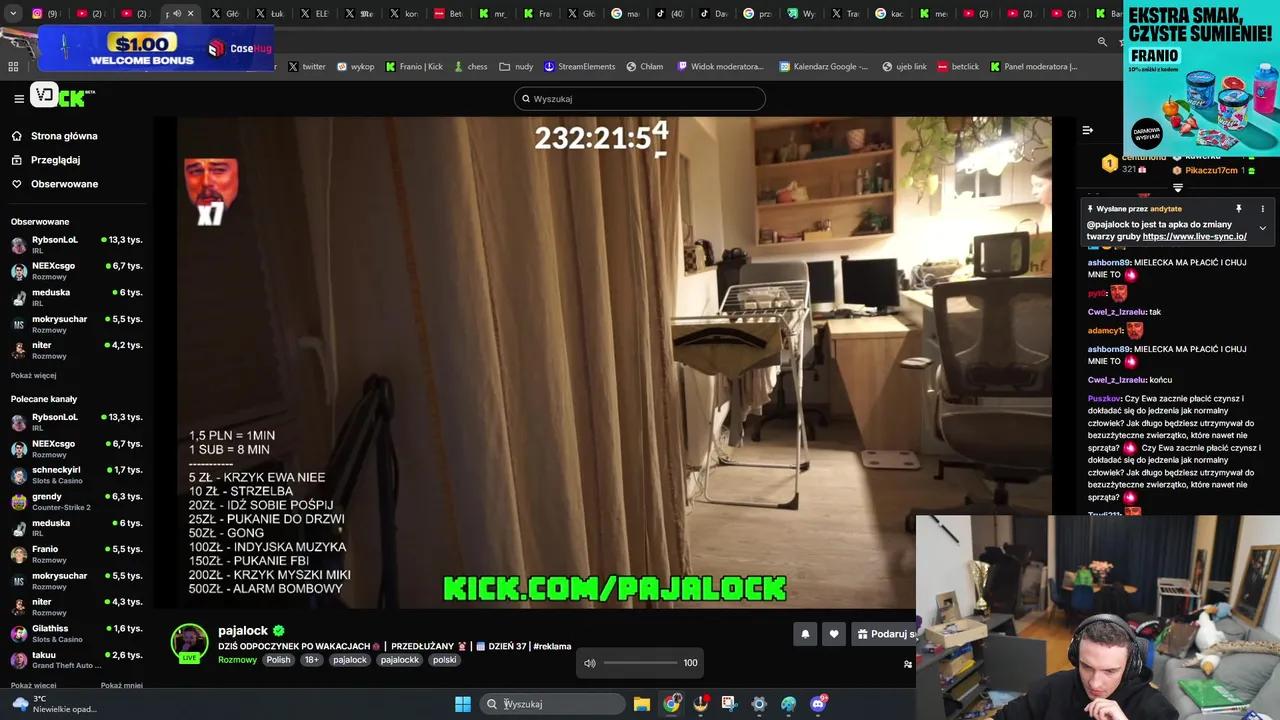Open schneckyiri recommended channel
1280x720 pixels.
click(x=76, y=474)
